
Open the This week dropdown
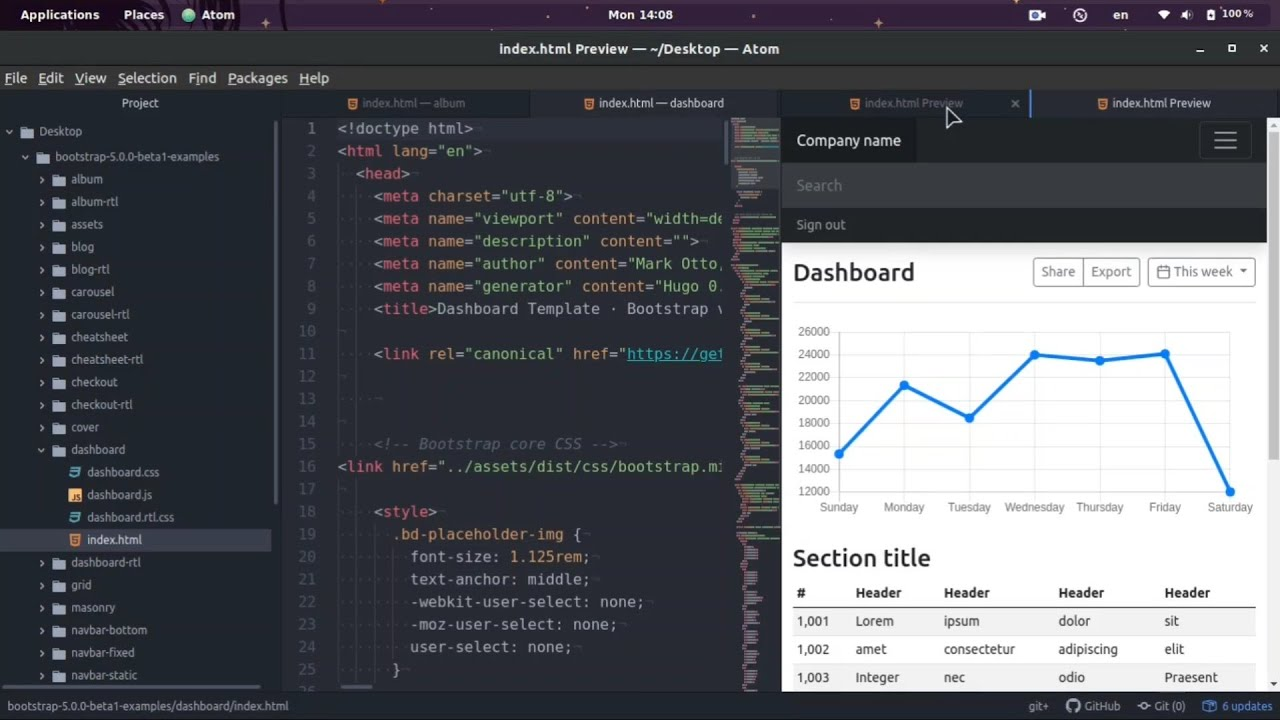pyautogui.click(x=1201, y=271)
